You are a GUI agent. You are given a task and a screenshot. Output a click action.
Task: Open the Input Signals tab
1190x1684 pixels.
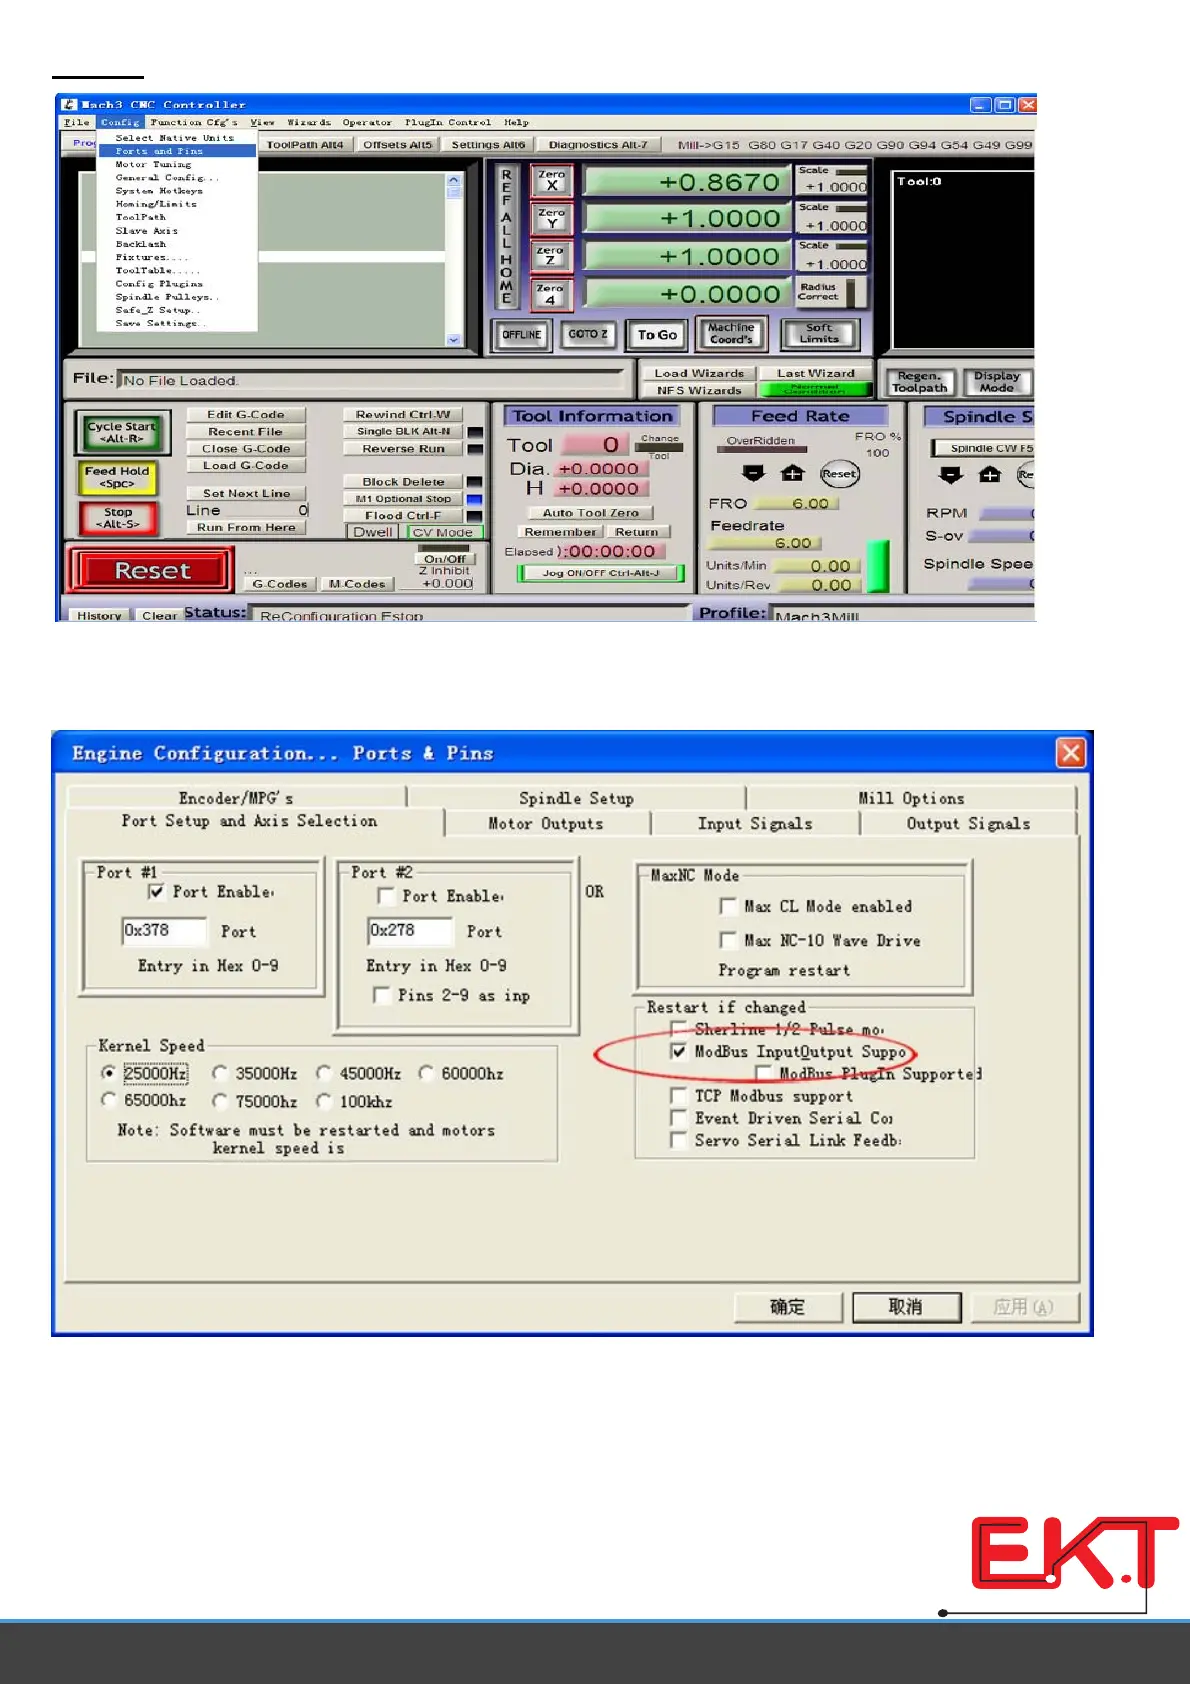coord(755,823)
